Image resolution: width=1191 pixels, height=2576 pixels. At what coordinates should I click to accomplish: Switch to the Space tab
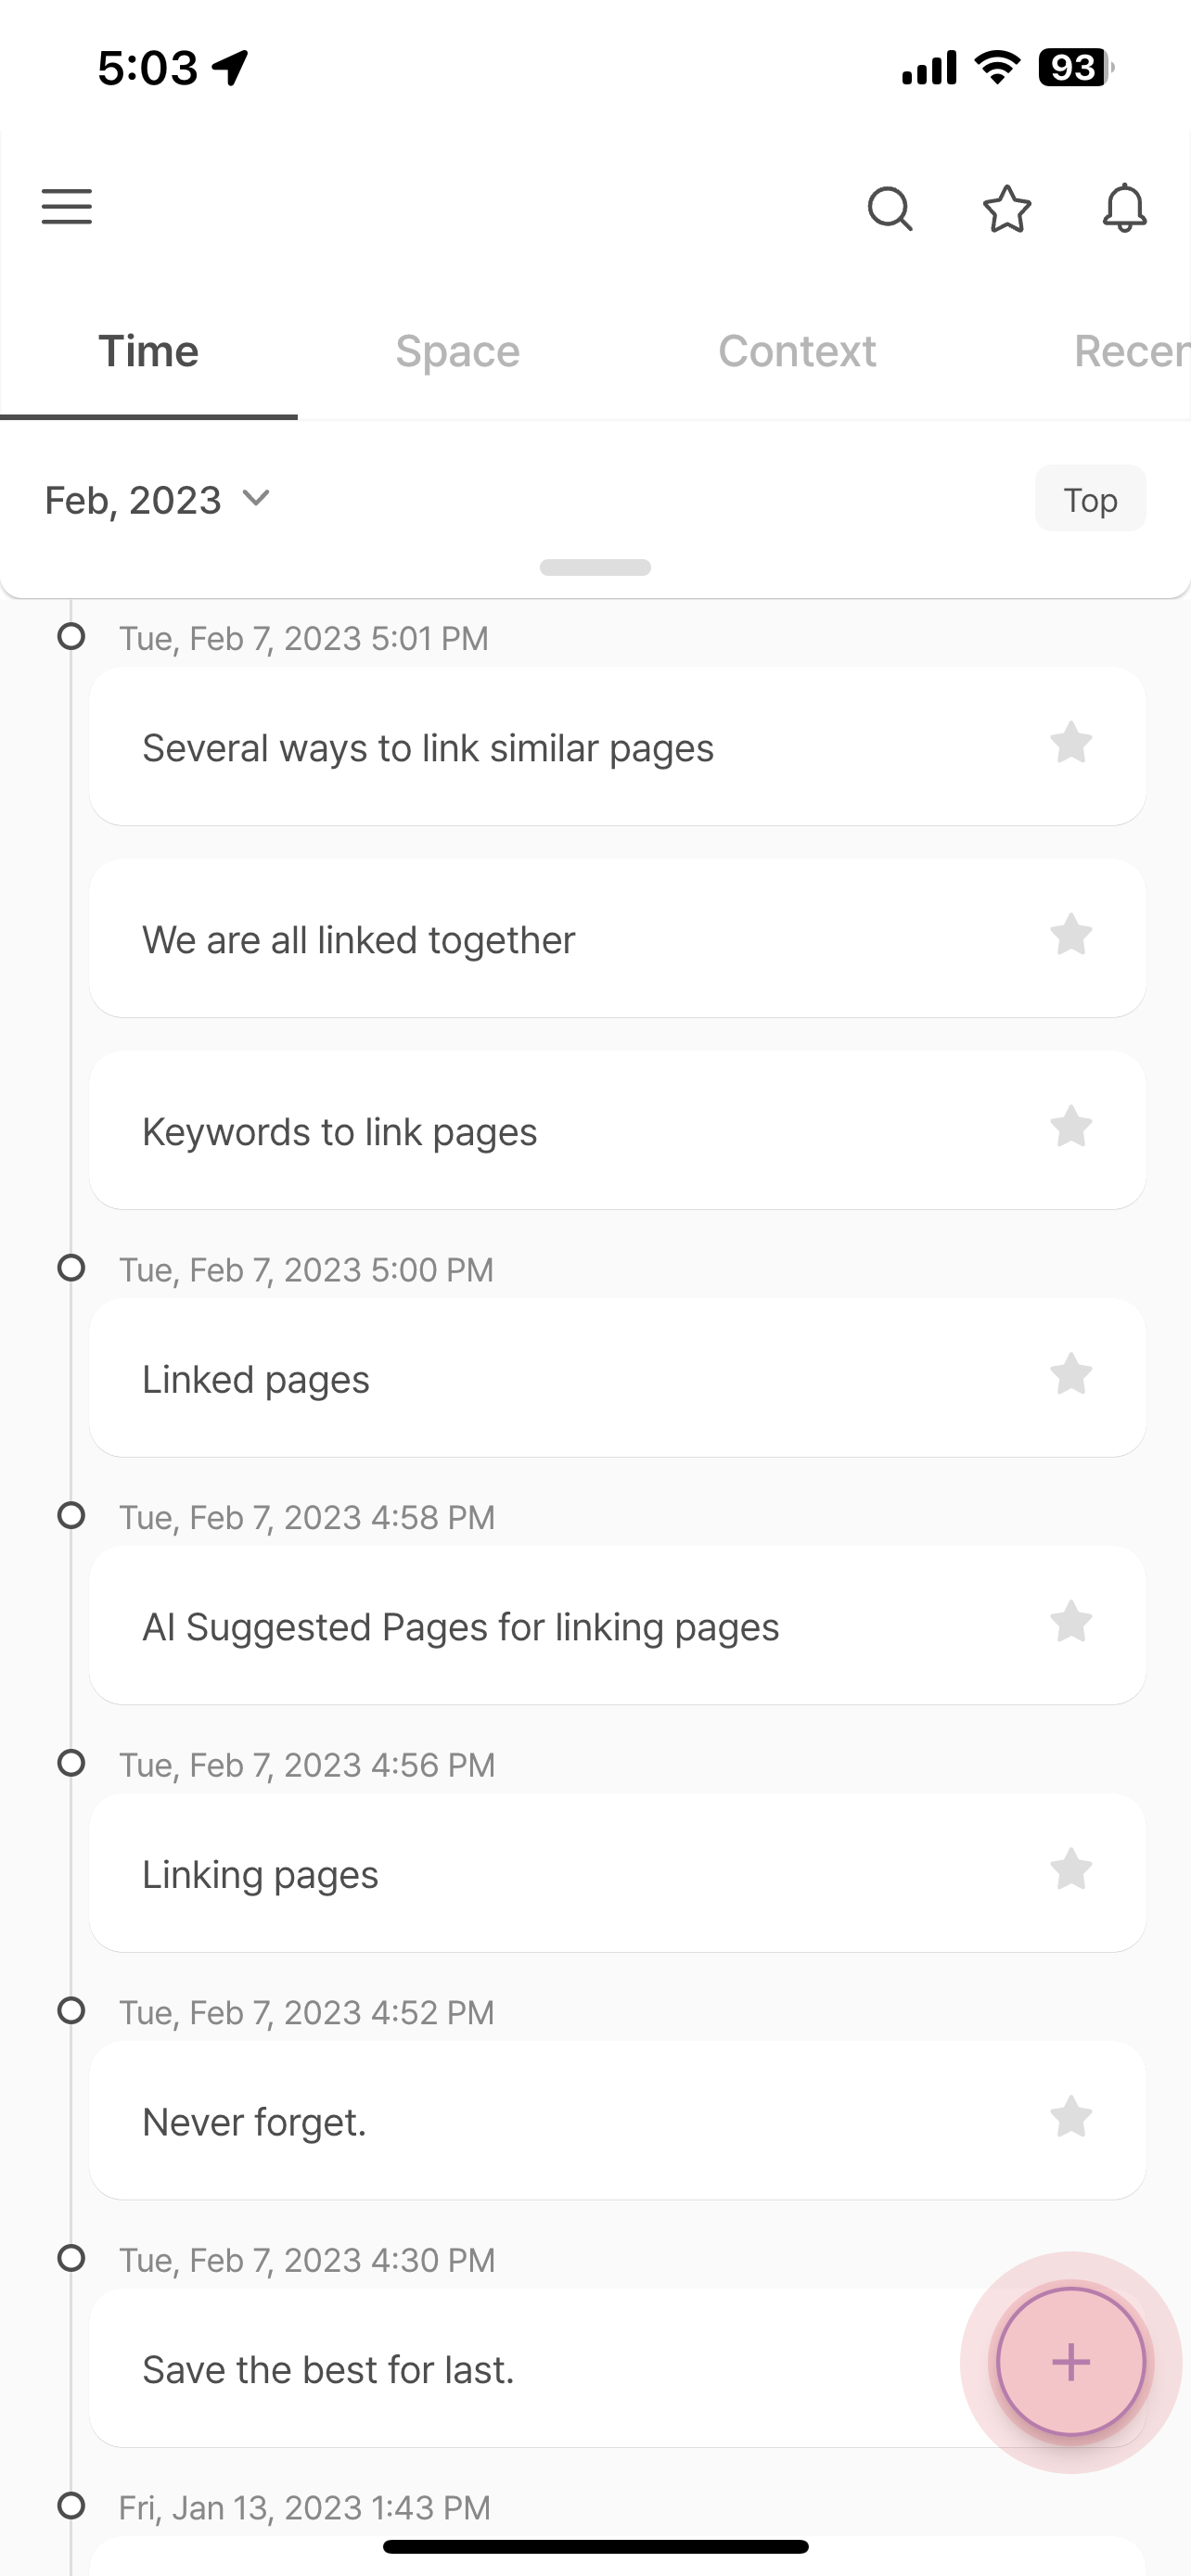pos(457,351)
